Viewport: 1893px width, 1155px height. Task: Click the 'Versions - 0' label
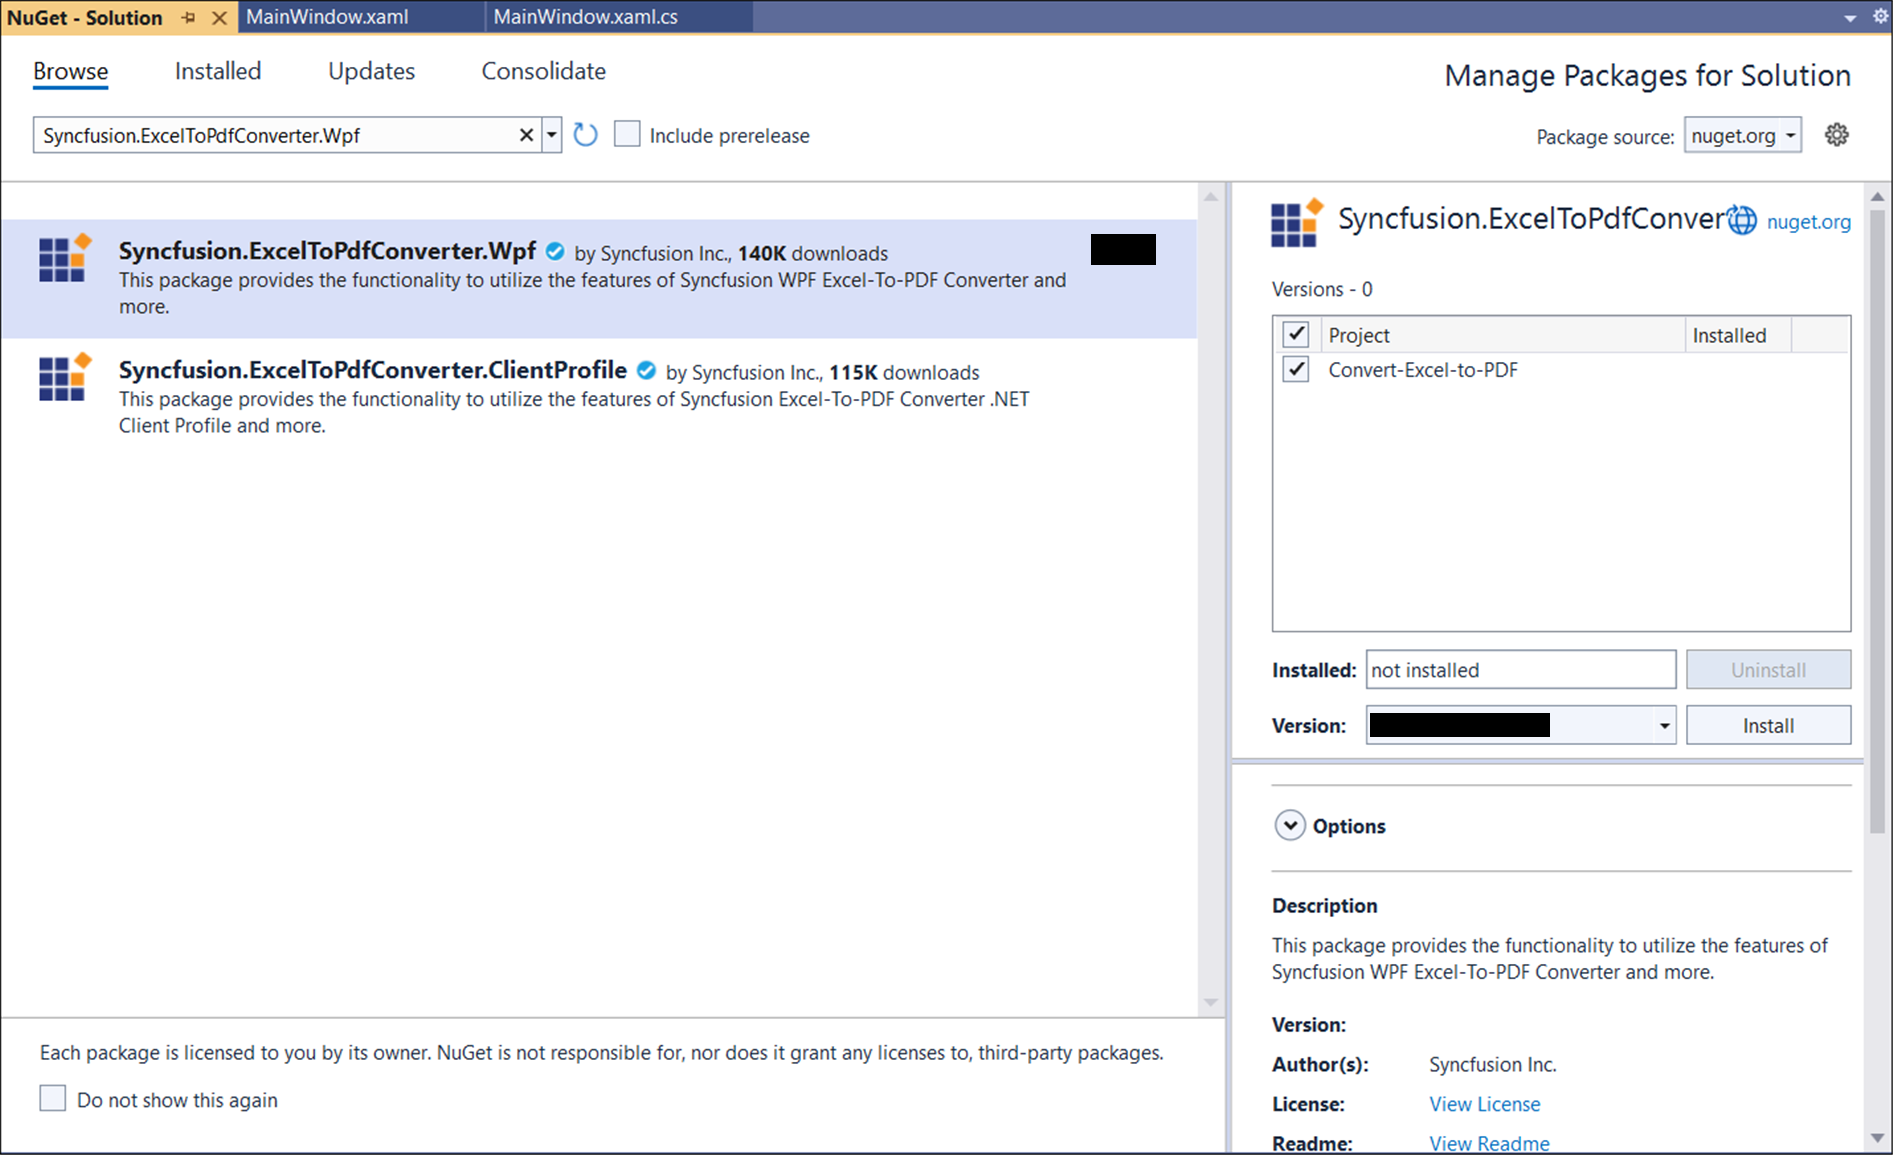click(x=1322, y=289)
